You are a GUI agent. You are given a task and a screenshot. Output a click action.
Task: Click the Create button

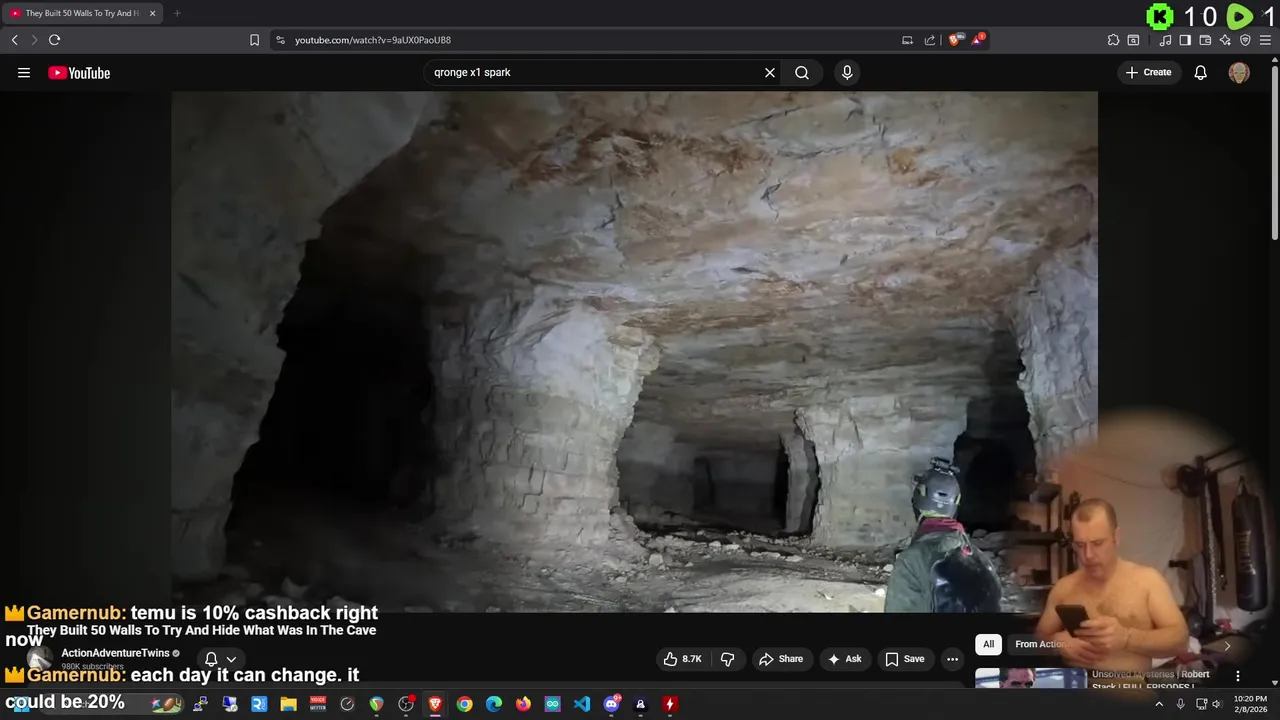pos(1148,72)
